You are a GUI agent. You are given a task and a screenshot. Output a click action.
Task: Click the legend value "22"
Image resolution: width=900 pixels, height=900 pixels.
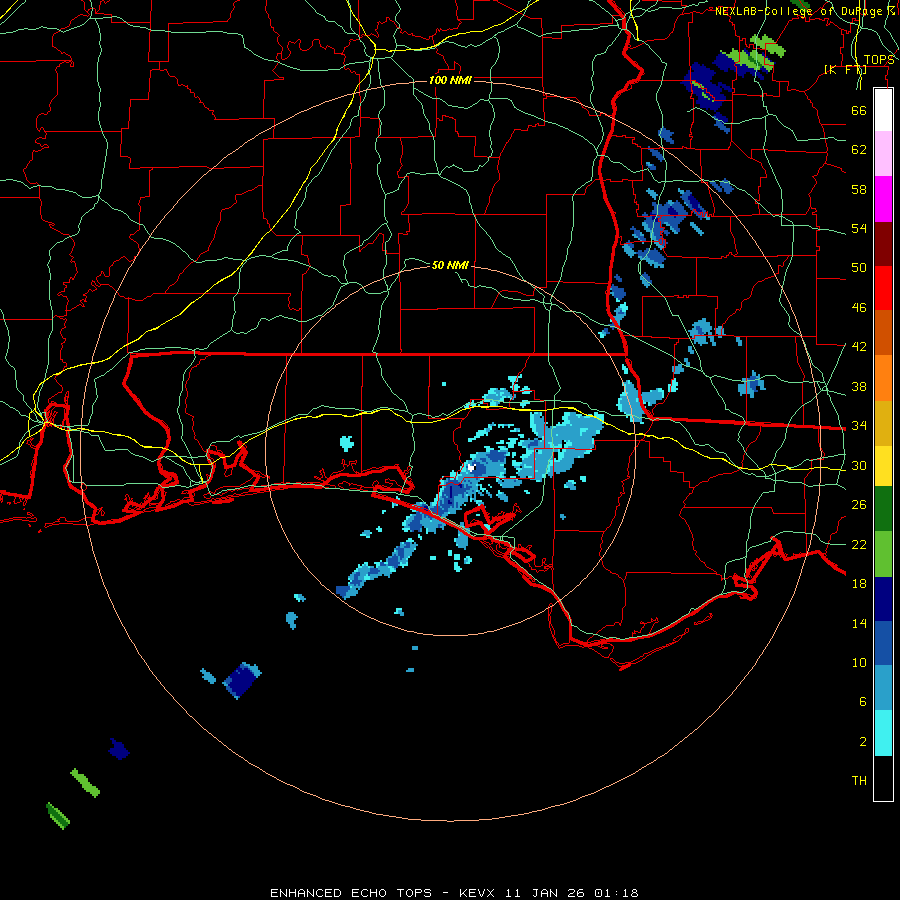coord(859,545)
